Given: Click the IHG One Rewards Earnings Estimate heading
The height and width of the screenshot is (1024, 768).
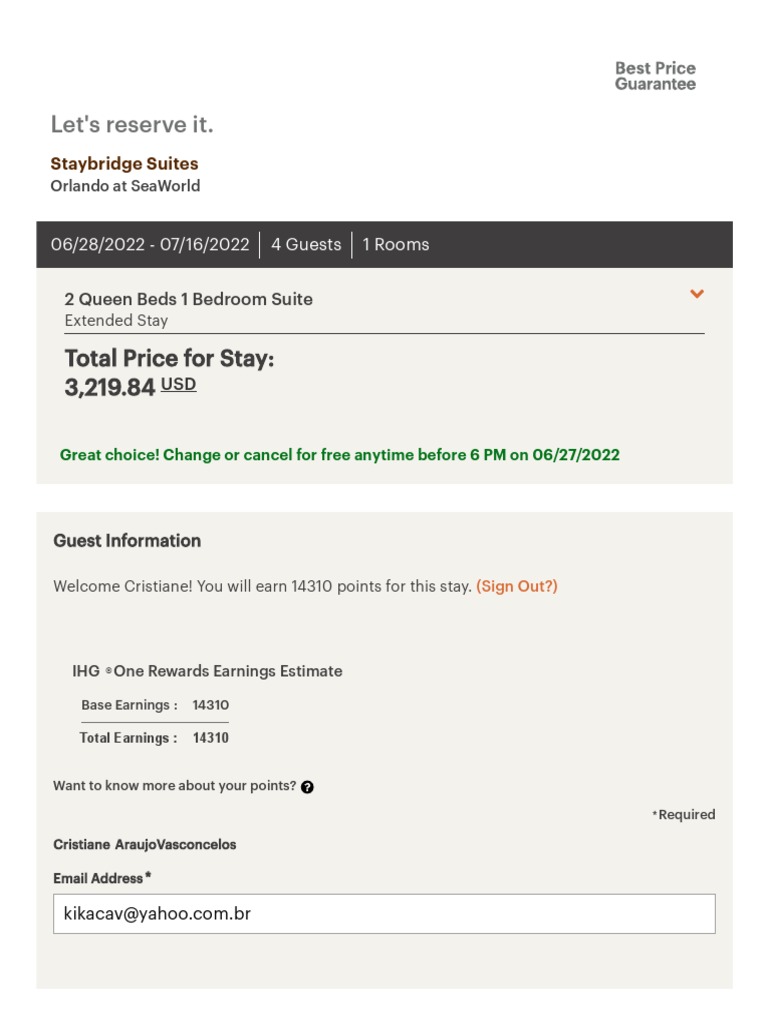Looking at the screenshot, I should [207, 671].
